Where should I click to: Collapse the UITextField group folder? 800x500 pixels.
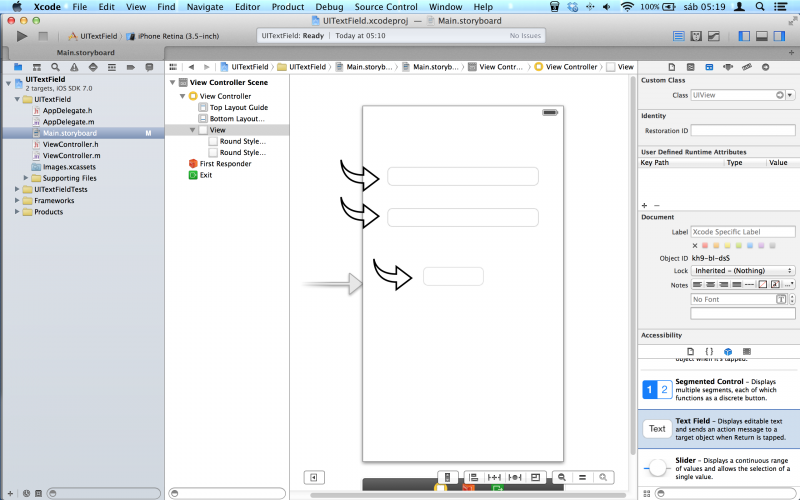coord(17,99)
